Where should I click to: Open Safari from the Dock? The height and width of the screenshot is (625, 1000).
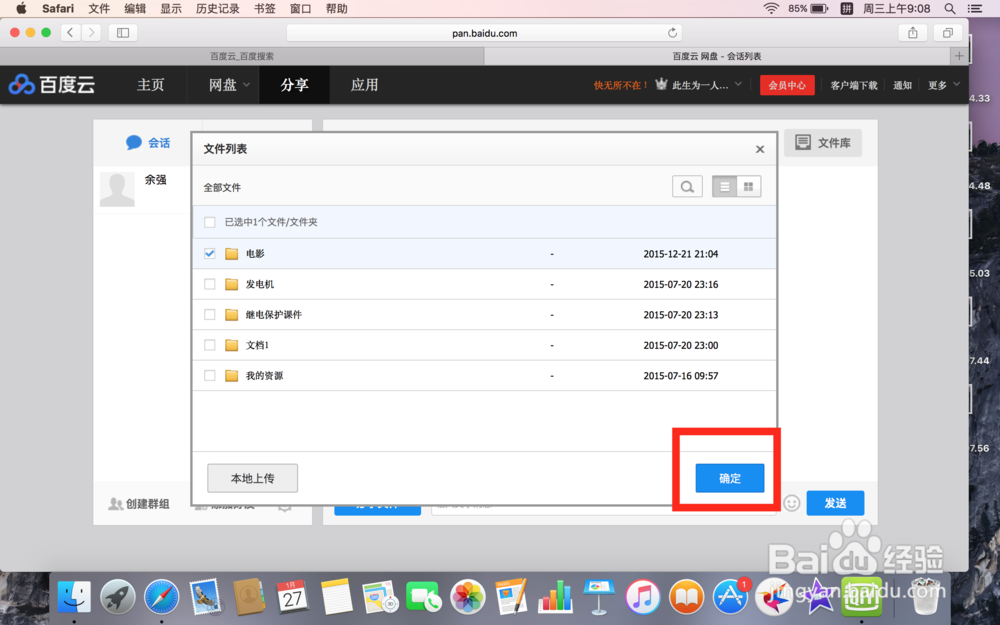coord(163,597)
